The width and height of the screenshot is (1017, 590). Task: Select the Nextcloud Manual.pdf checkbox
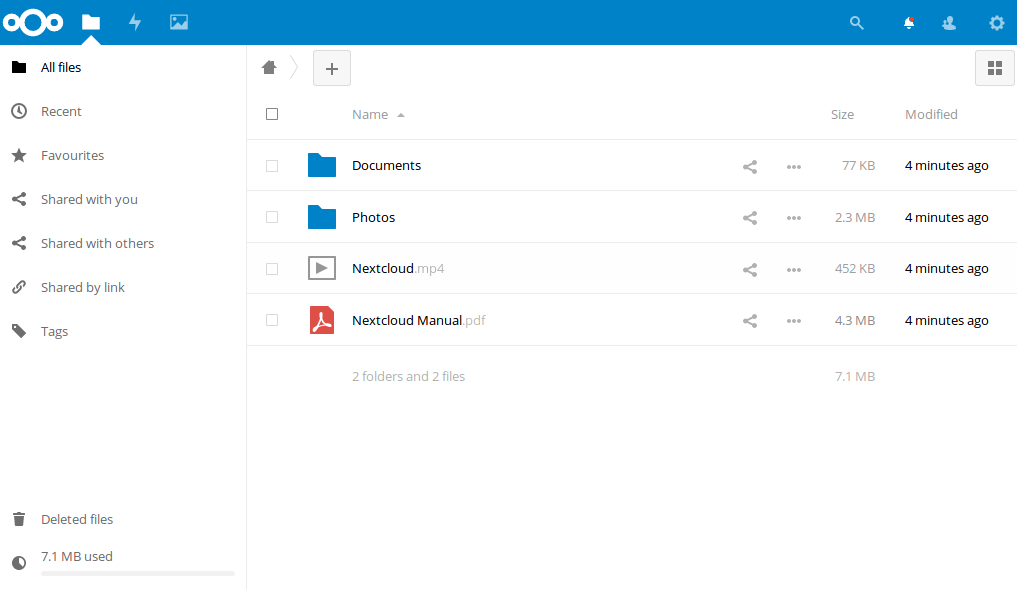(272, 320)
